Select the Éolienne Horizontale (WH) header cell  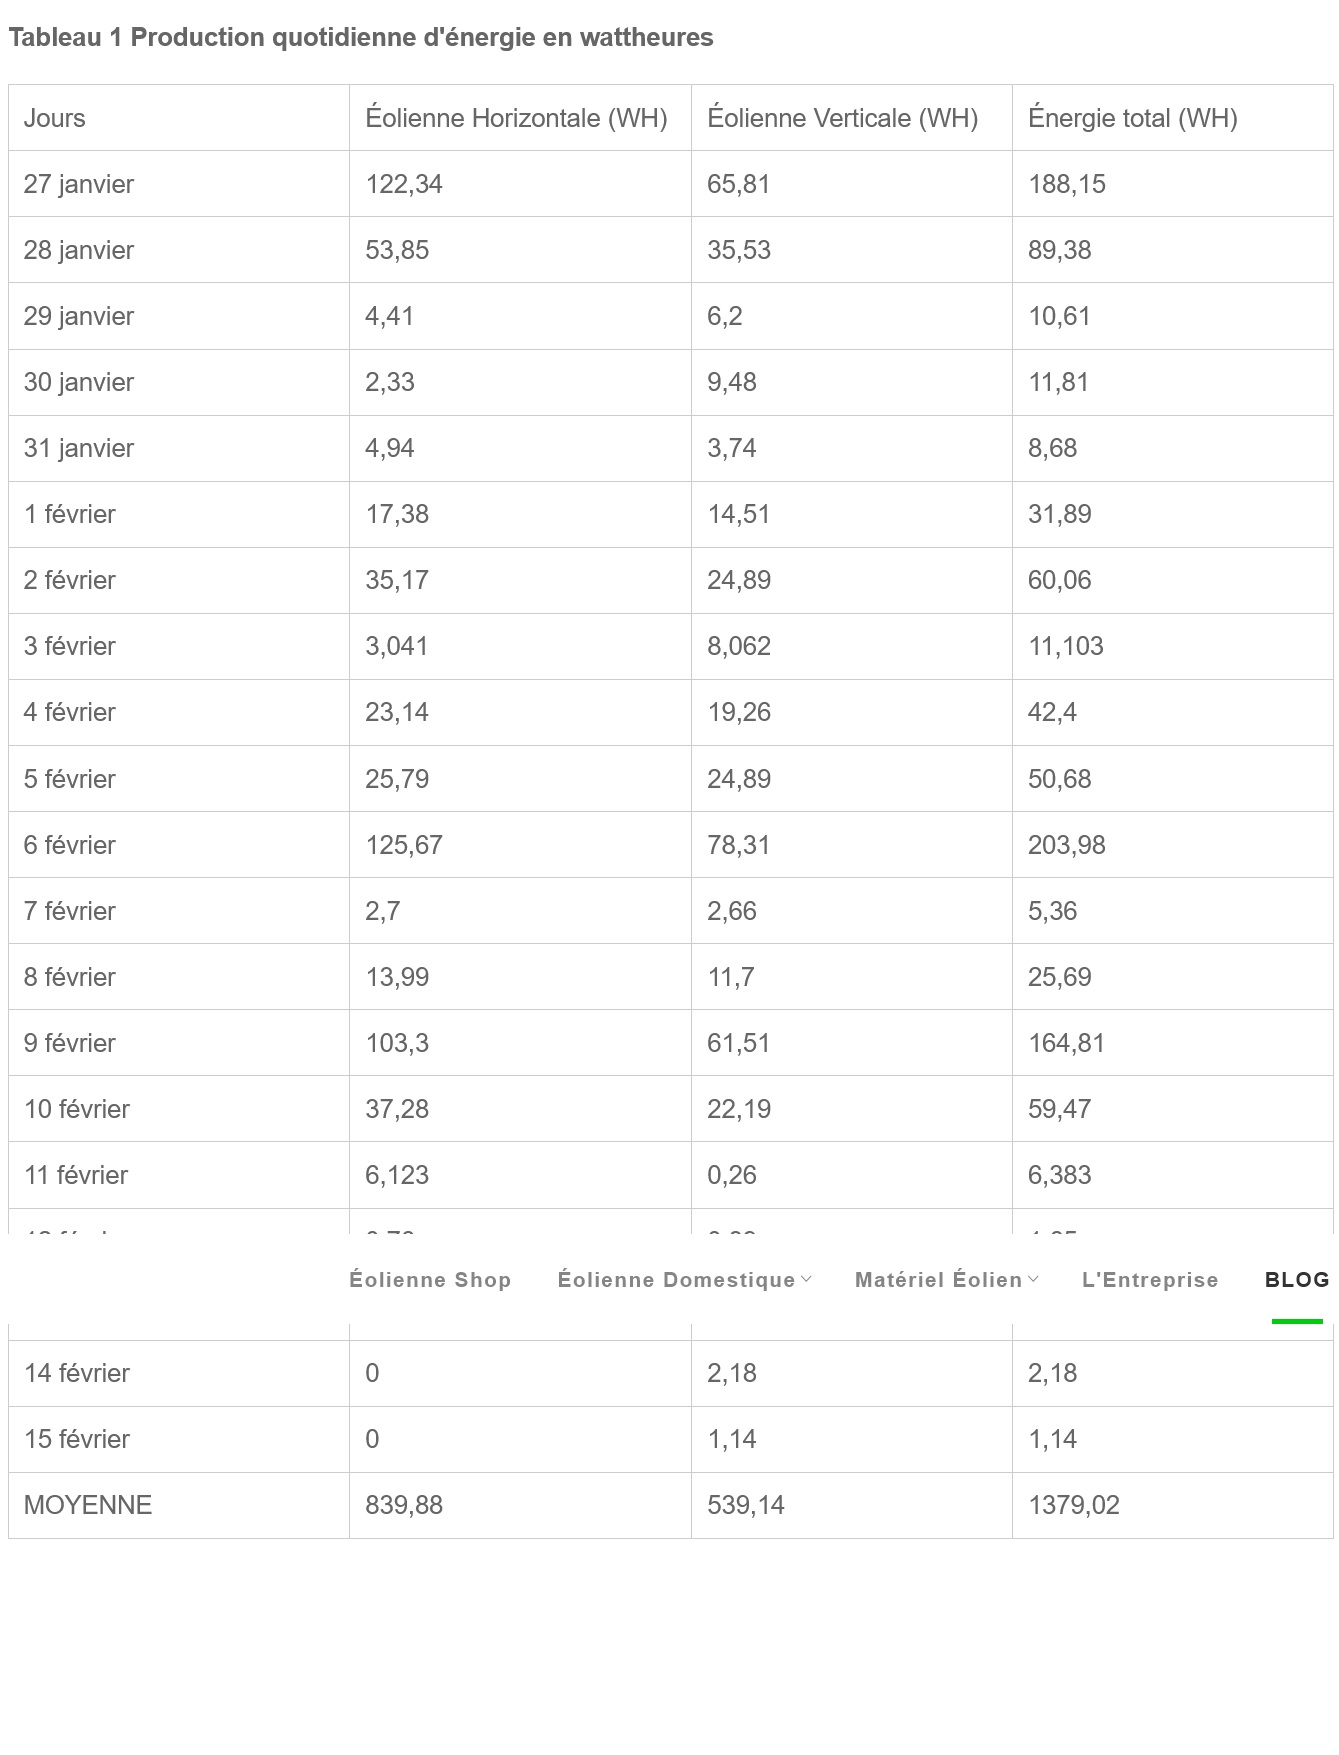(x=520, y=118)
